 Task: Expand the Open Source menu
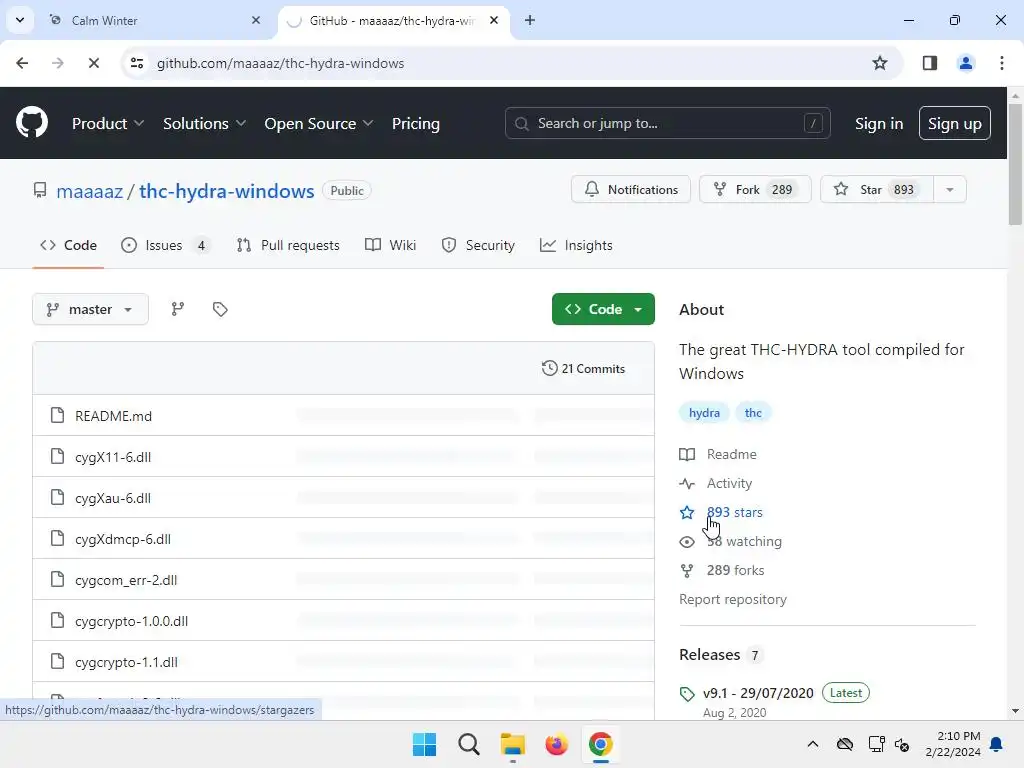coord(319,123)
